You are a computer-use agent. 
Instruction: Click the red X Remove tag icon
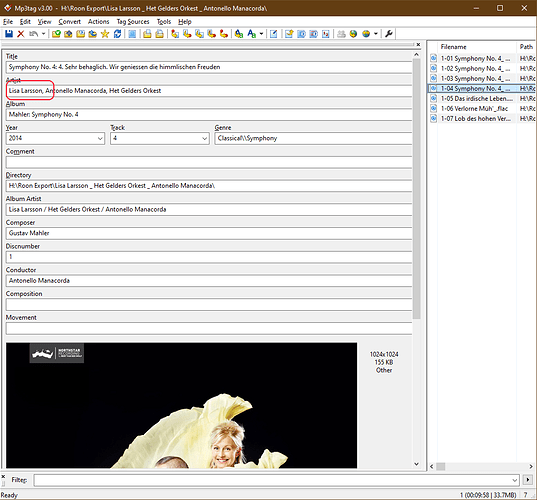pyautogui.click(x=21, y=34)
